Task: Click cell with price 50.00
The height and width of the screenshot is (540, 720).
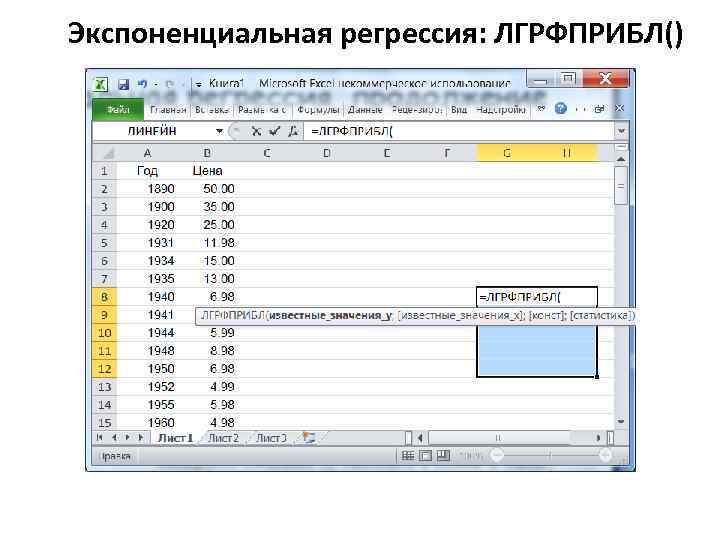Action: pos(207,189)
